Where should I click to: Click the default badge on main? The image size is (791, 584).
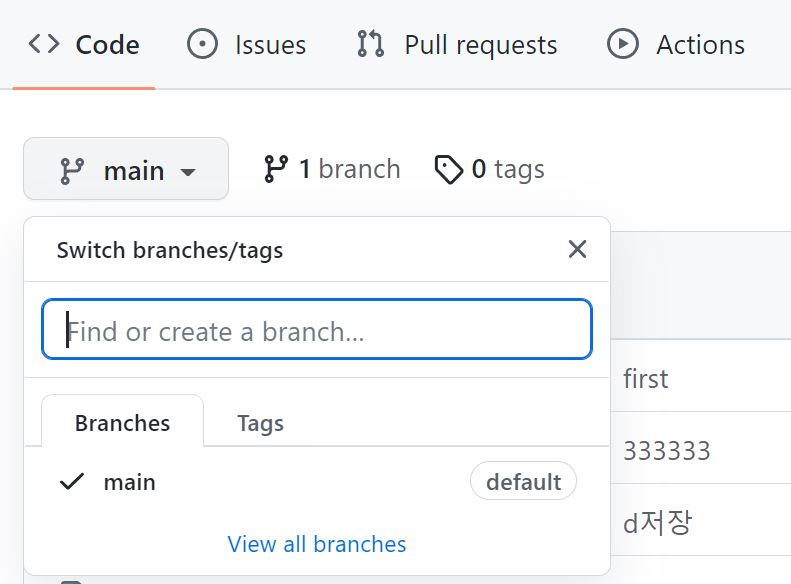524,481
